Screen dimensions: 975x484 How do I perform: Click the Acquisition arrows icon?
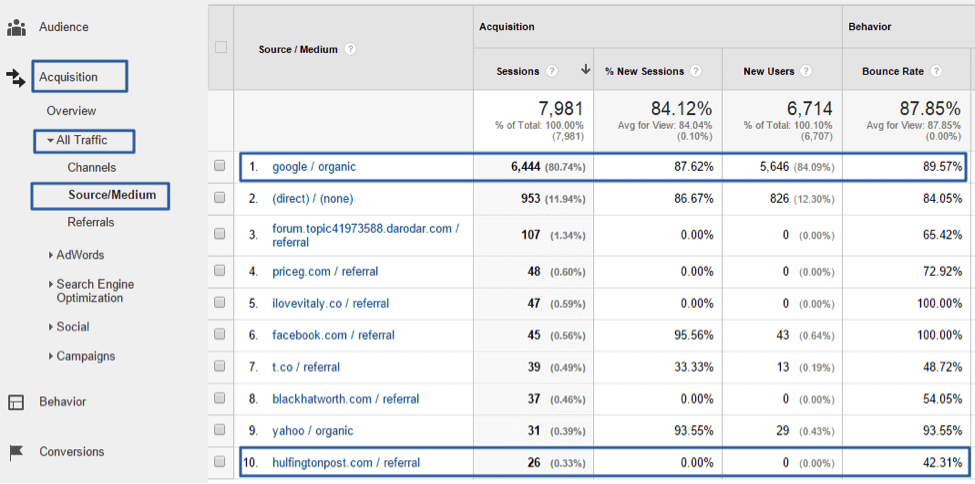coord(15,77)
